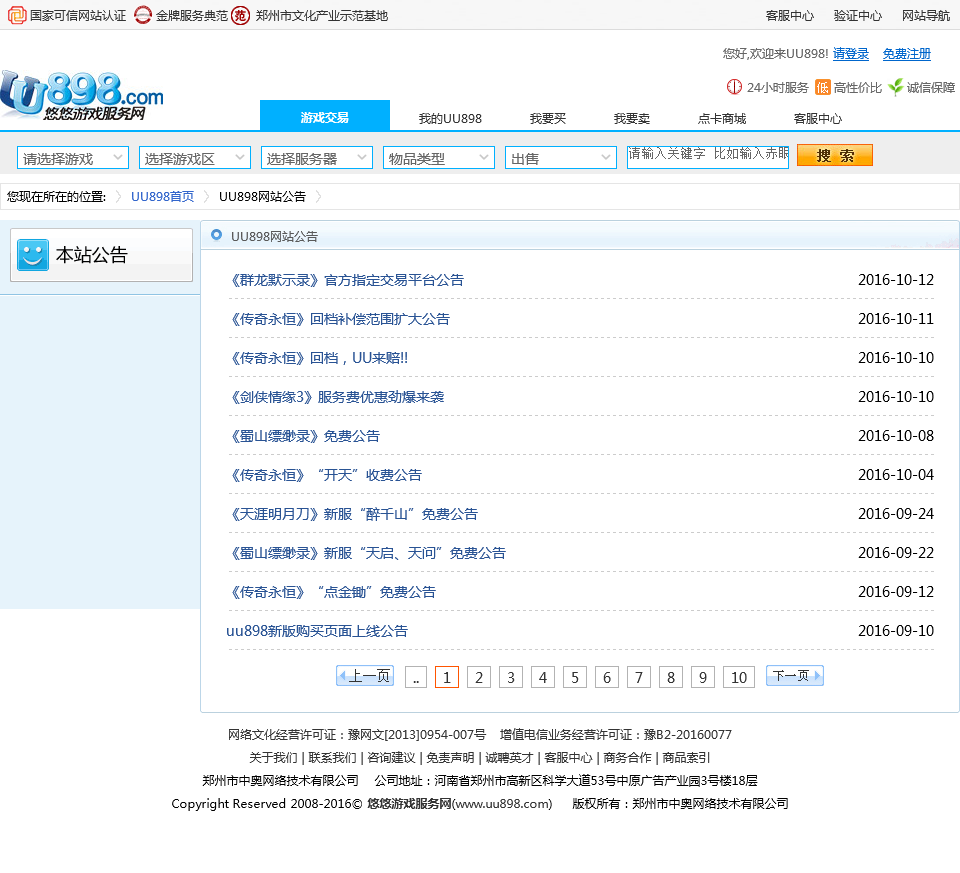960x873 pixels.
Task: Open 《传奇永恒》回档，UU来赔!! announcement
Action: pyautogui.click(x=317, y=358)
